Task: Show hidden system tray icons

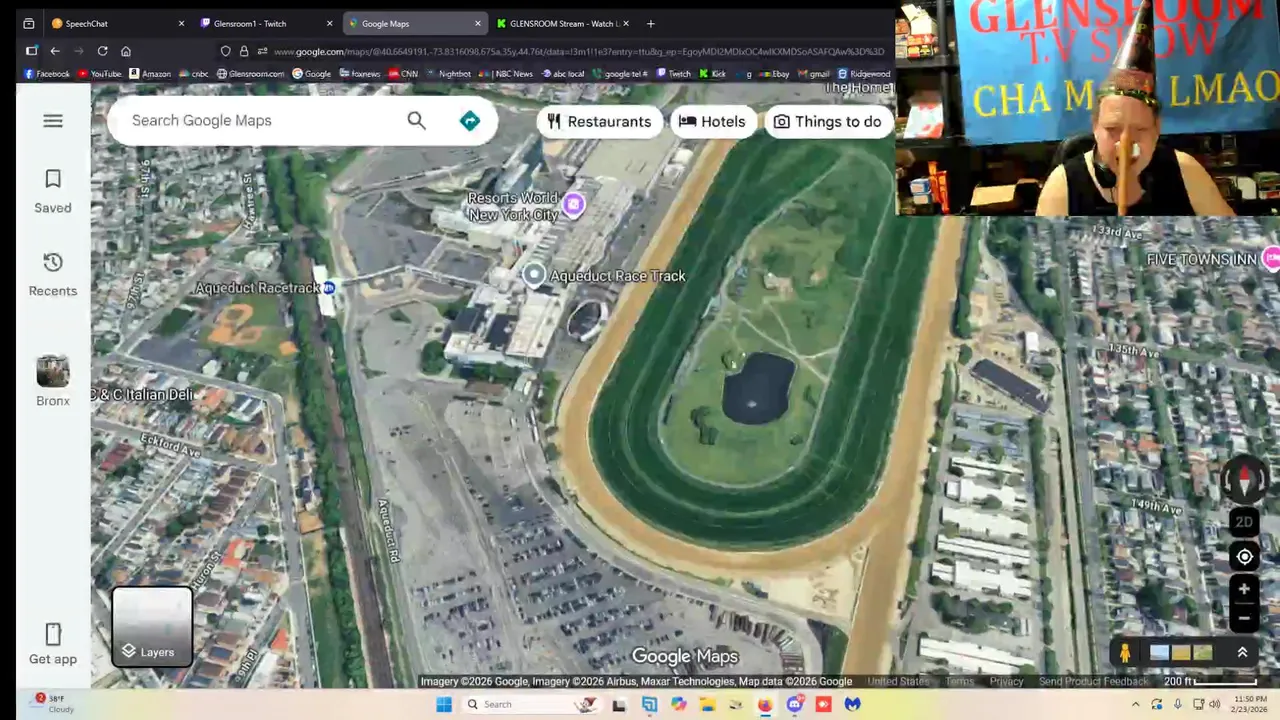Action: (1135, 704)
